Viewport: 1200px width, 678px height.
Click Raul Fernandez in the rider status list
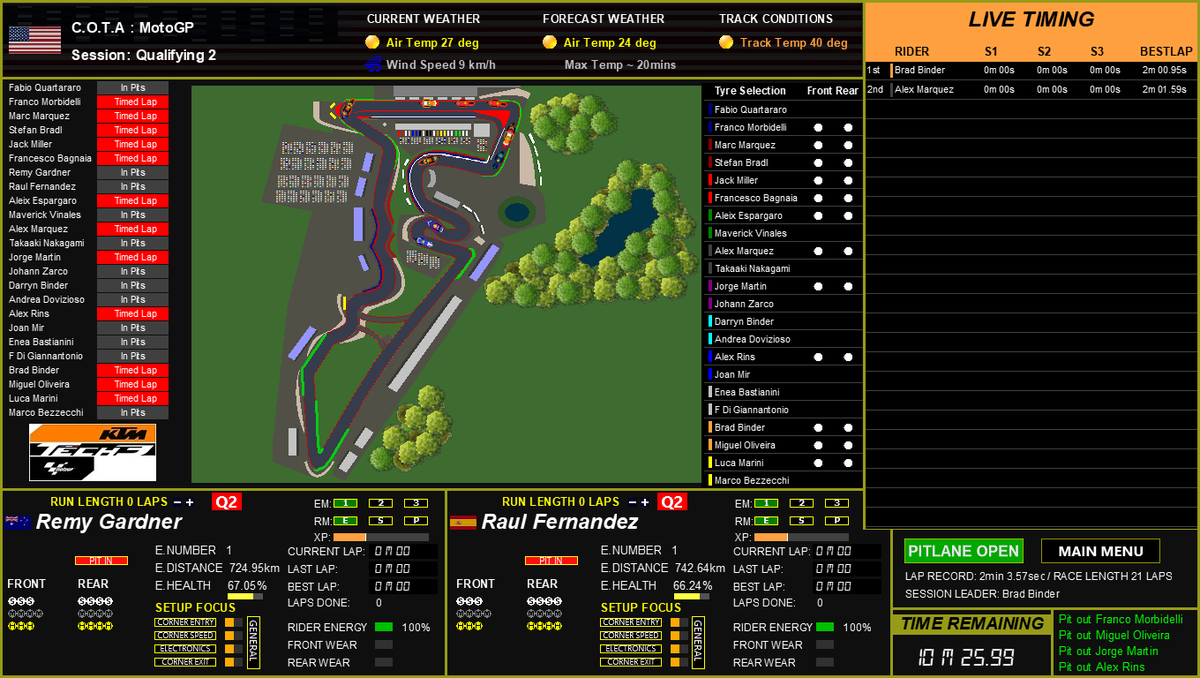click(x=88, y=186)
